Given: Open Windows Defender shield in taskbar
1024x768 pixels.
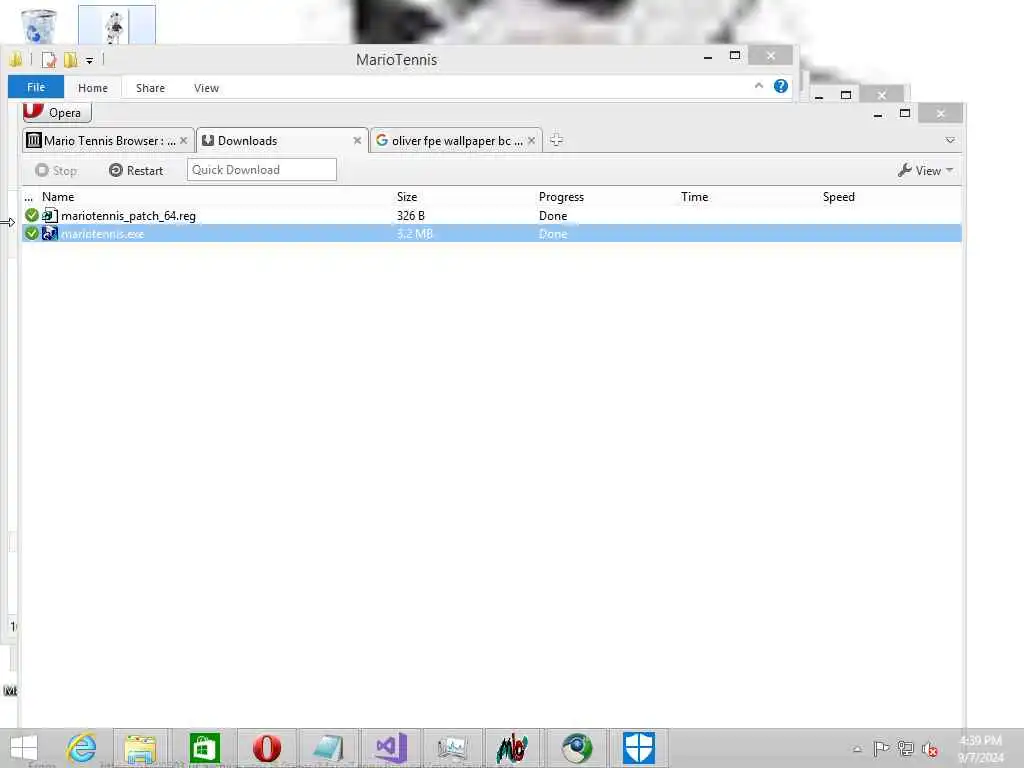Looking at the screenshot, I should 638,748.
